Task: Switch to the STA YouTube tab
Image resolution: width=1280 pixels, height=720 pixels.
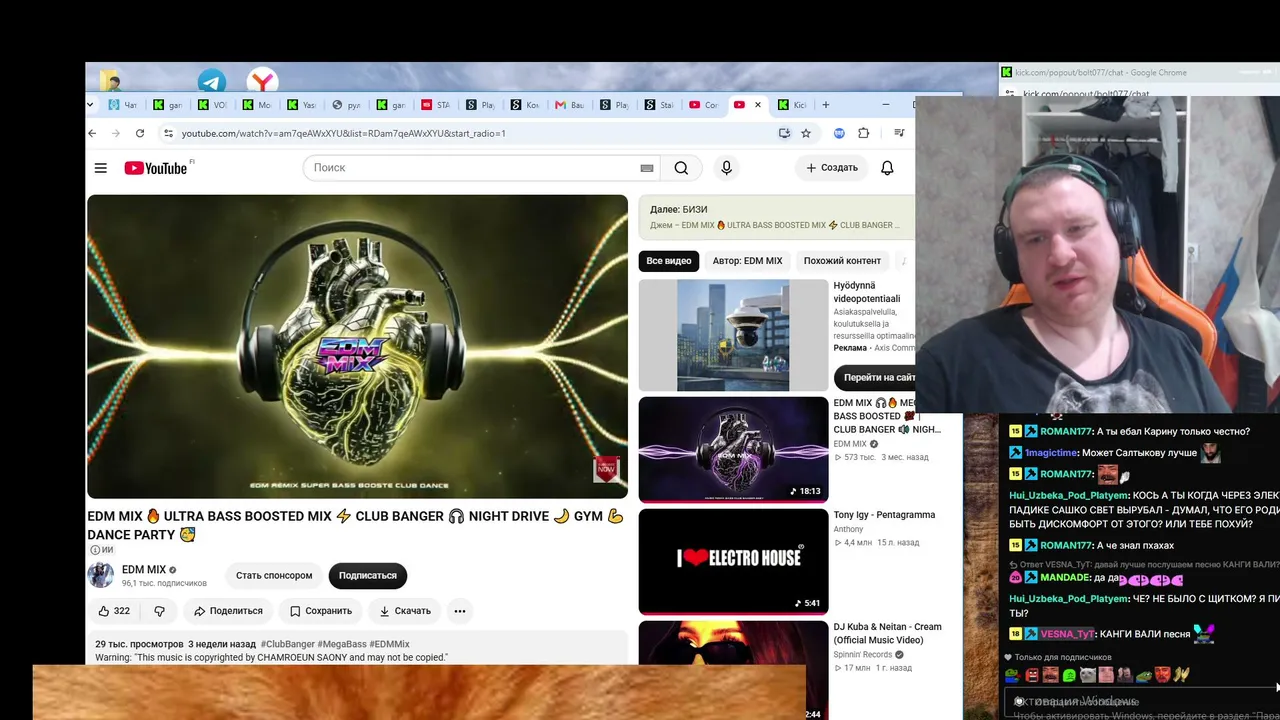Action: point(434,105)
